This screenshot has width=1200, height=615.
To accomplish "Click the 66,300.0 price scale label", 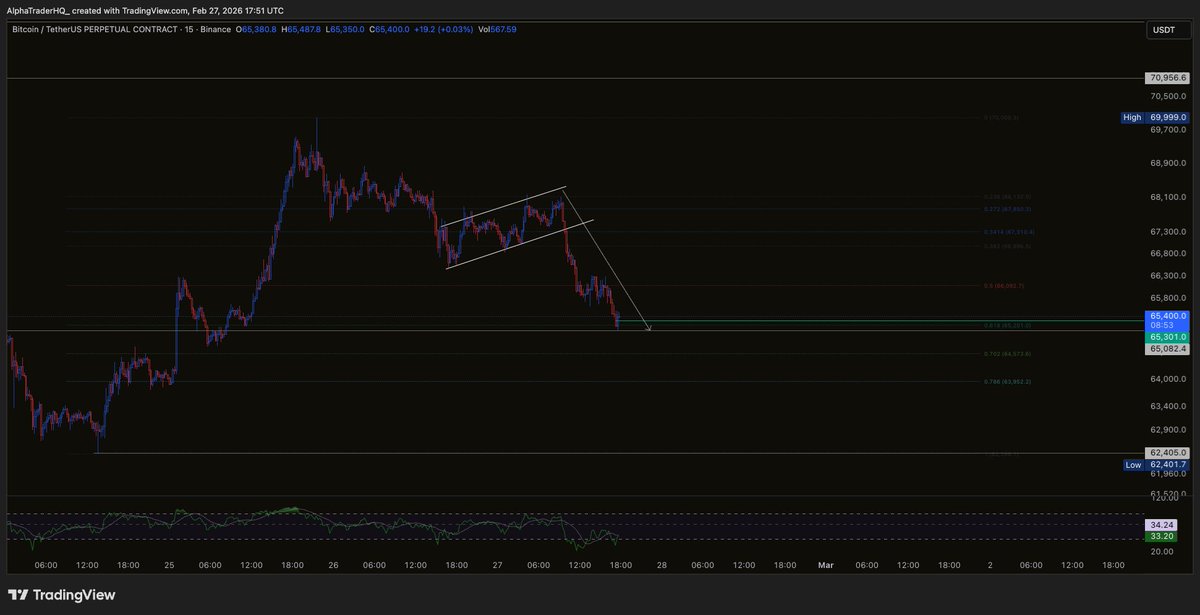I will point(1168,275).
